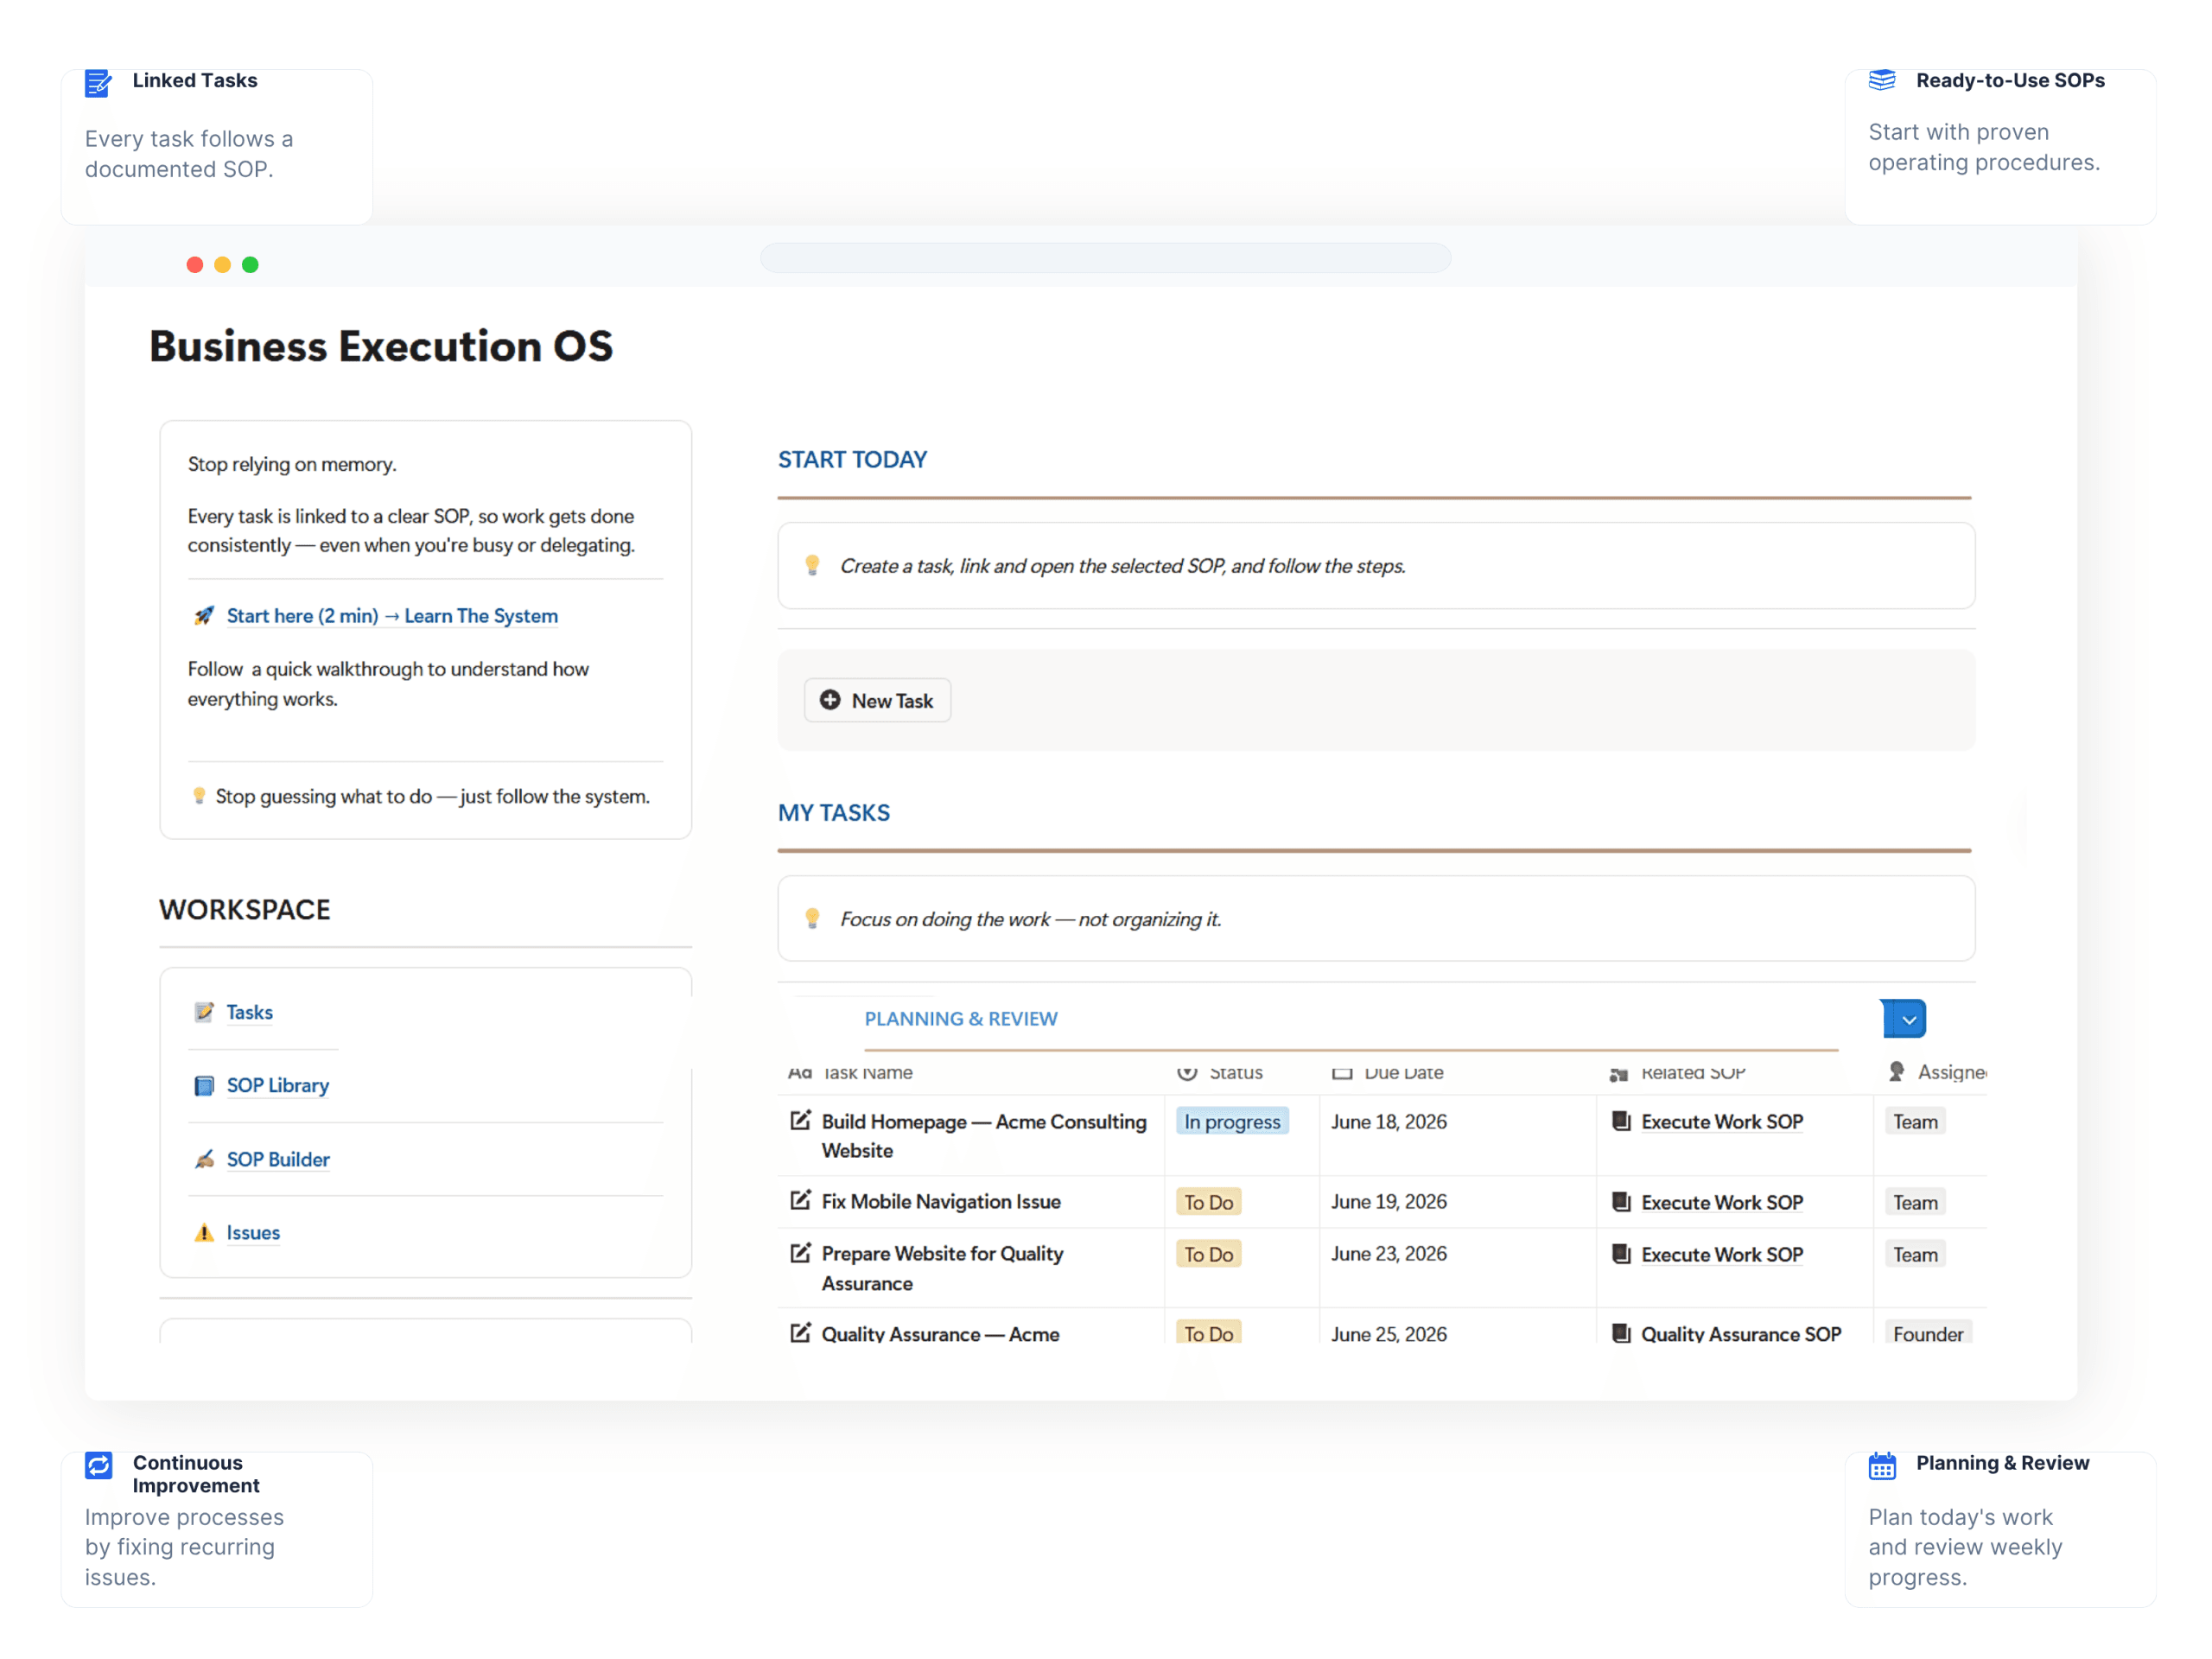Click the edit icon for Build Homepage task
This screenshot has height=1659, width=2212.
pos(800,1120)
